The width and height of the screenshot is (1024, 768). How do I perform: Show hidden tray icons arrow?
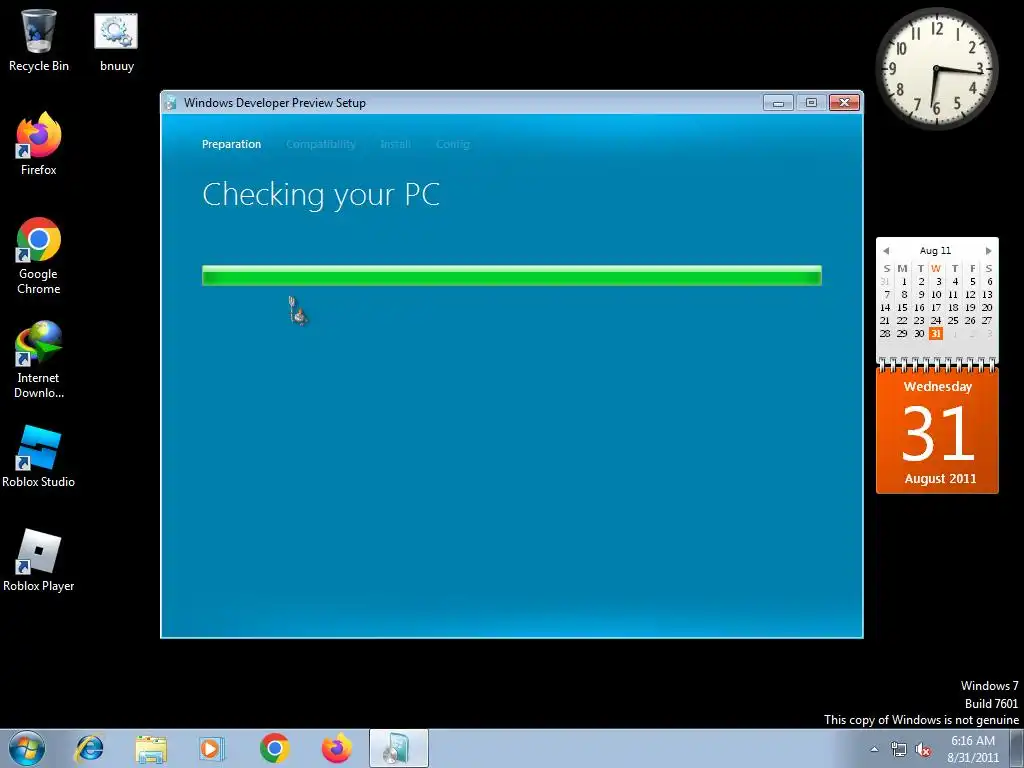click(874, 749)
